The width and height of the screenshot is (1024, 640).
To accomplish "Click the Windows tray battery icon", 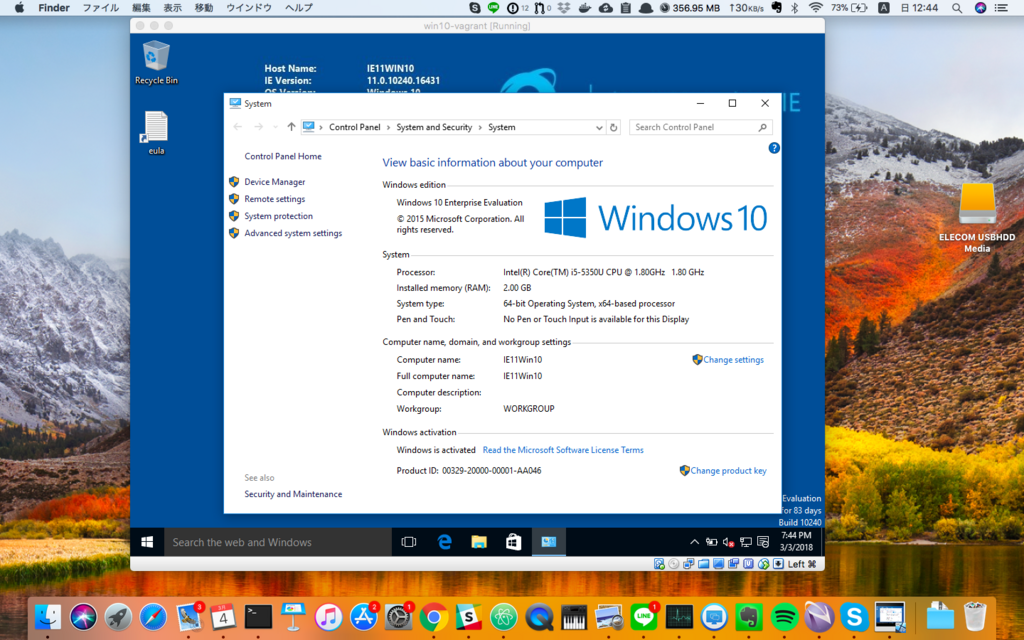I will pos(711,542).
